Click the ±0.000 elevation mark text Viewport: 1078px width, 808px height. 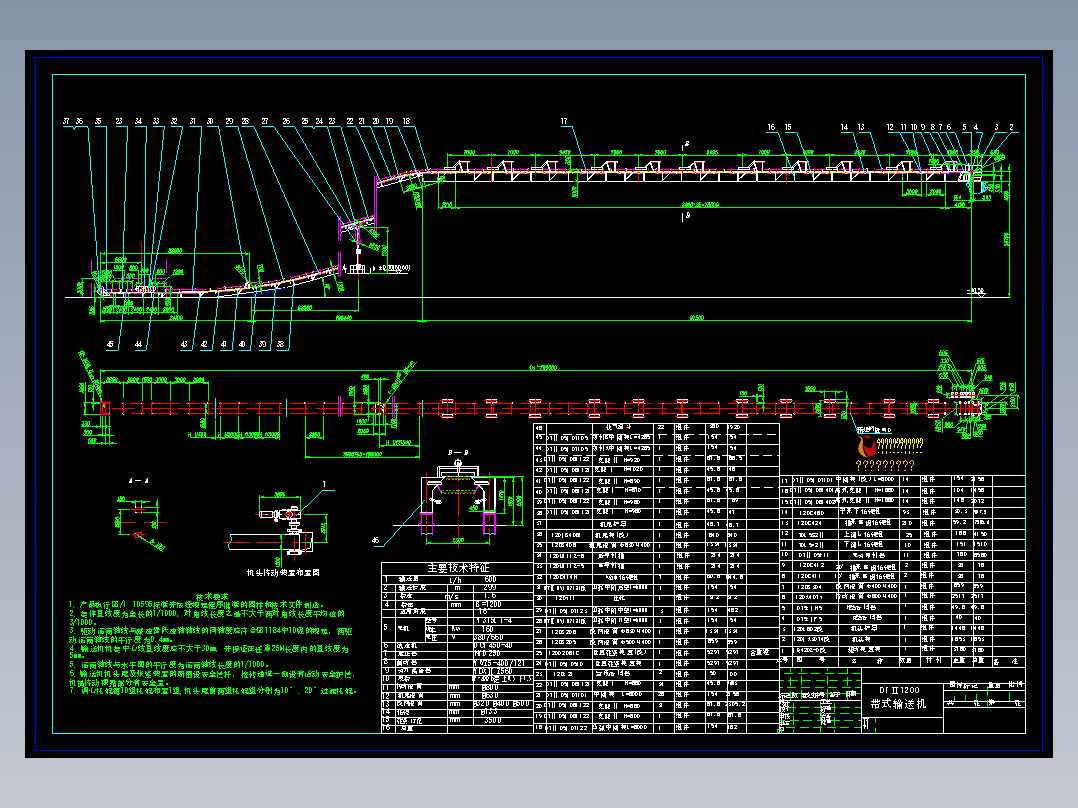(x=394, y=268)
